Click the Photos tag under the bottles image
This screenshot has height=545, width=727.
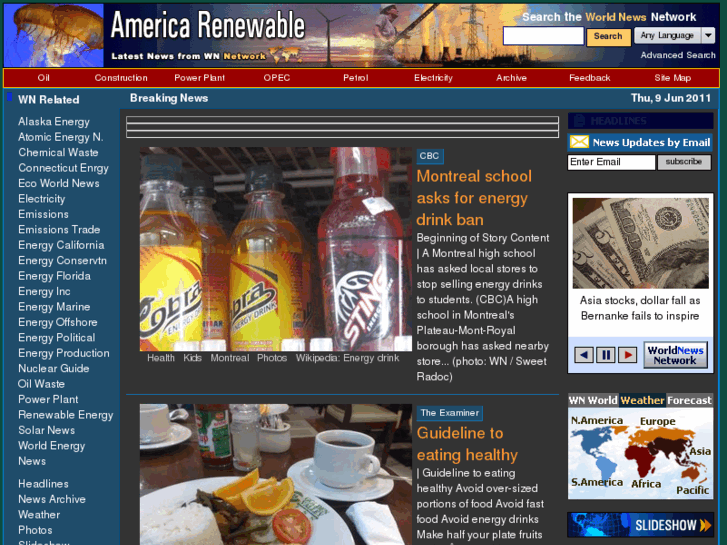[272, 358]
